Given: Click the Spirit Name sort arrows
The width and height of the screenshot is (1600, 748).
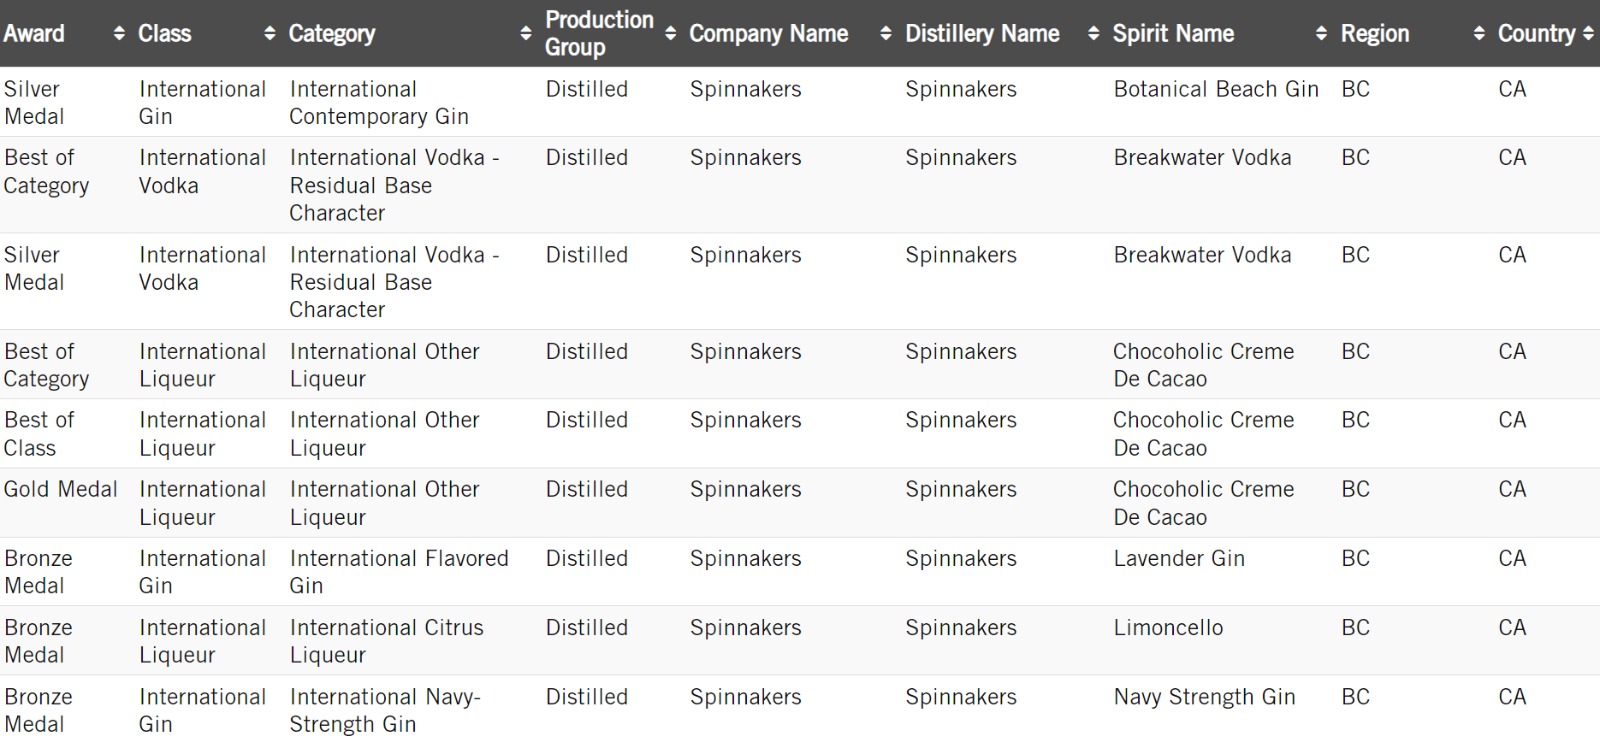Looking at the screenshot, I should pos(1321,34).
